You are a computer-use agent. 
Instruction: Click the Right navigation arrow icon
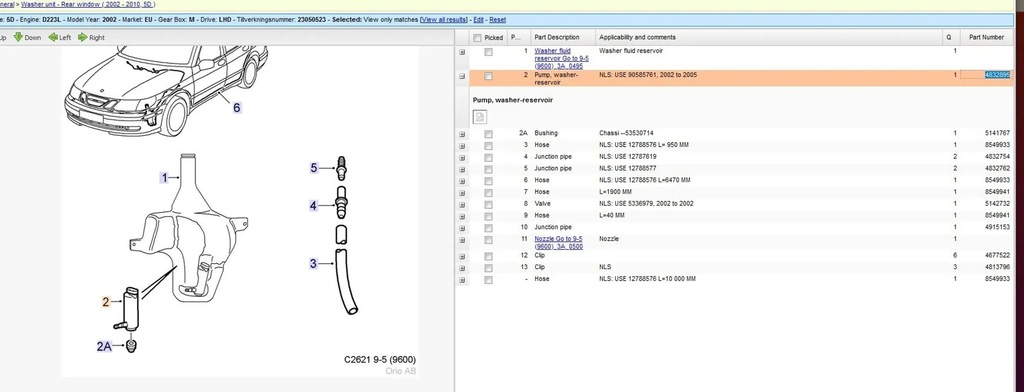pyautogui.click(x=83, y=37)
